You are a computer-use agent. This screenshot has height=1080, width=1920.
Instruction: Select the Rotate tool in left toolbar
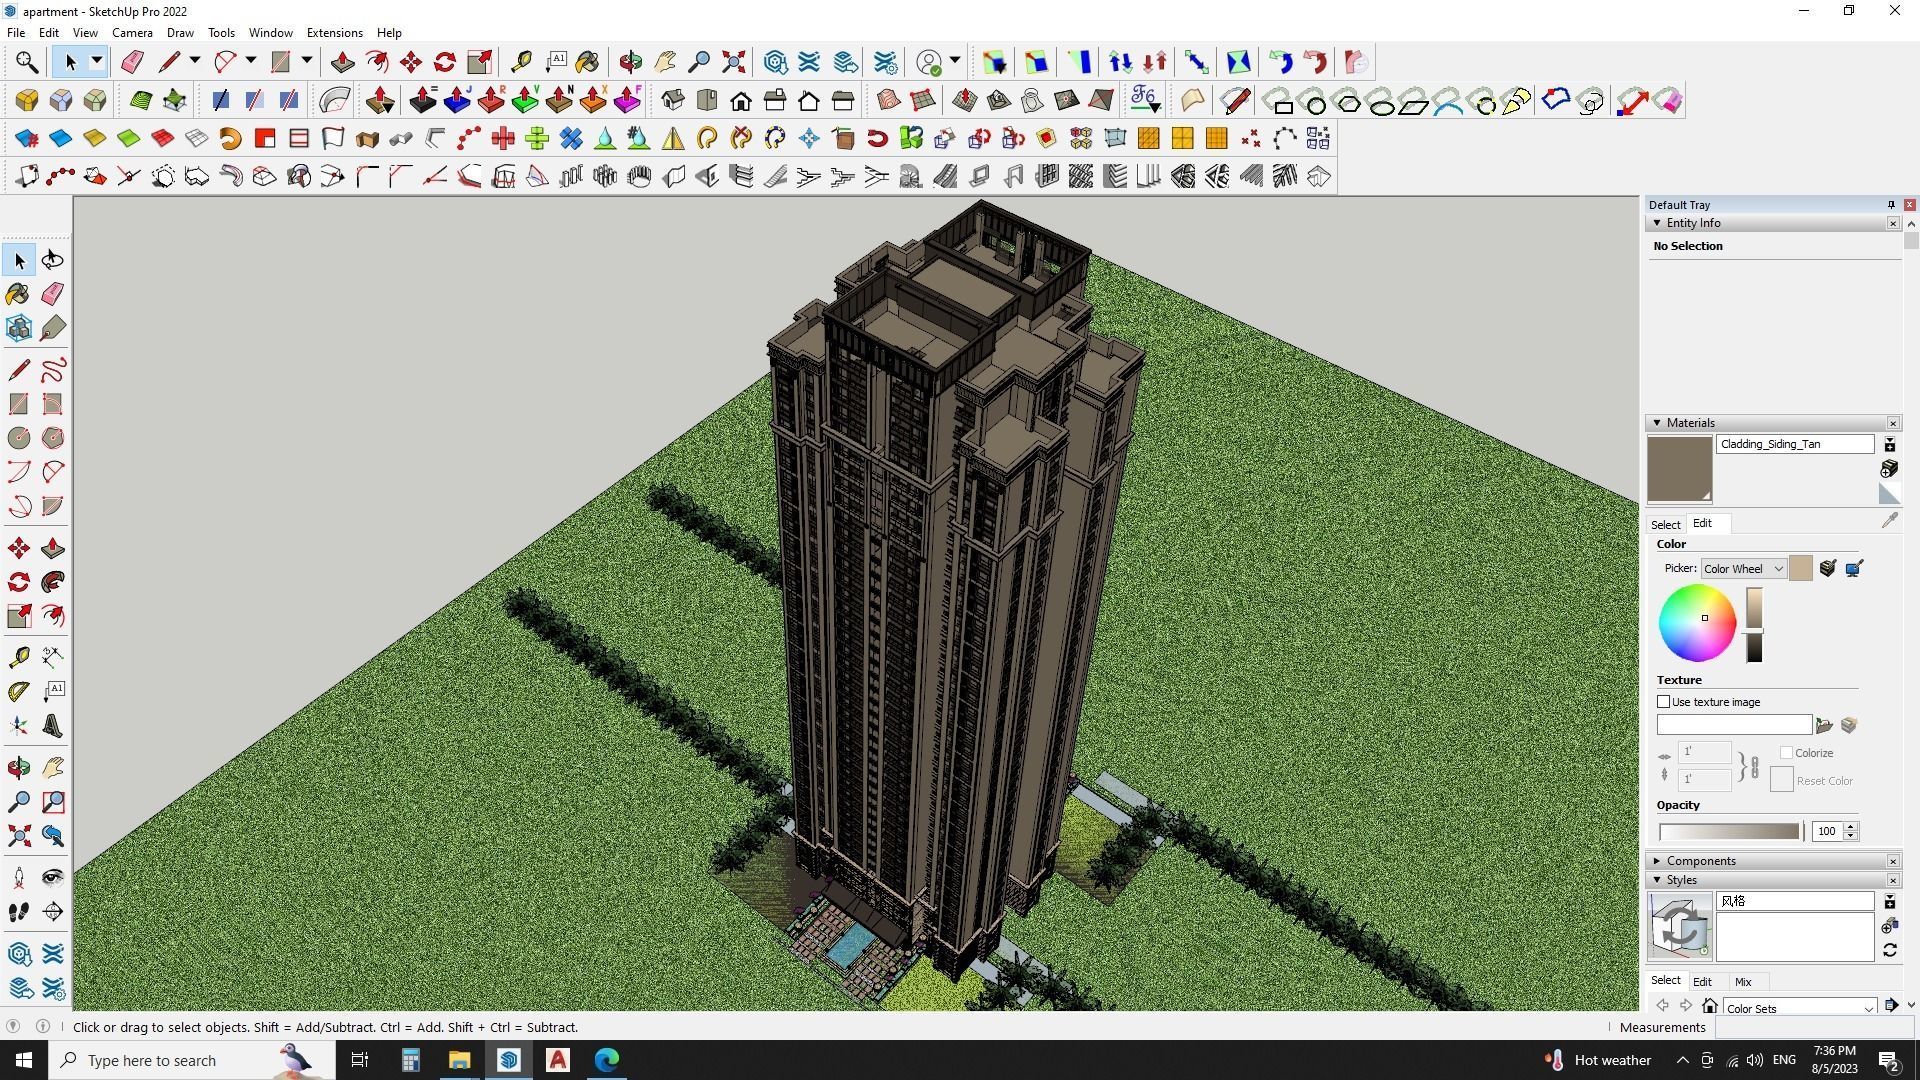(18, 582)
